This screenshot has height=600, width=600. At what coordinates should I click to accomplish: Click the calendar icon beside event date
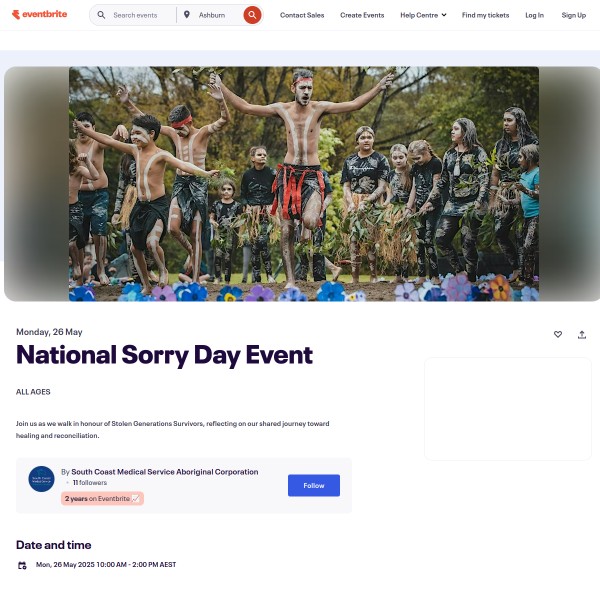pos(22,565)
